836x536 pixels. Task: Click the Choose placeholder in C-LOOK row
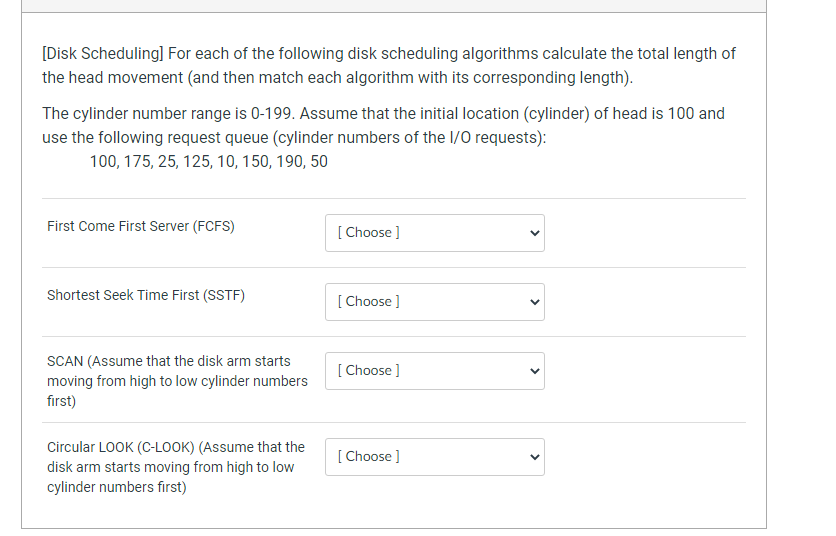(x=368, y=457)
